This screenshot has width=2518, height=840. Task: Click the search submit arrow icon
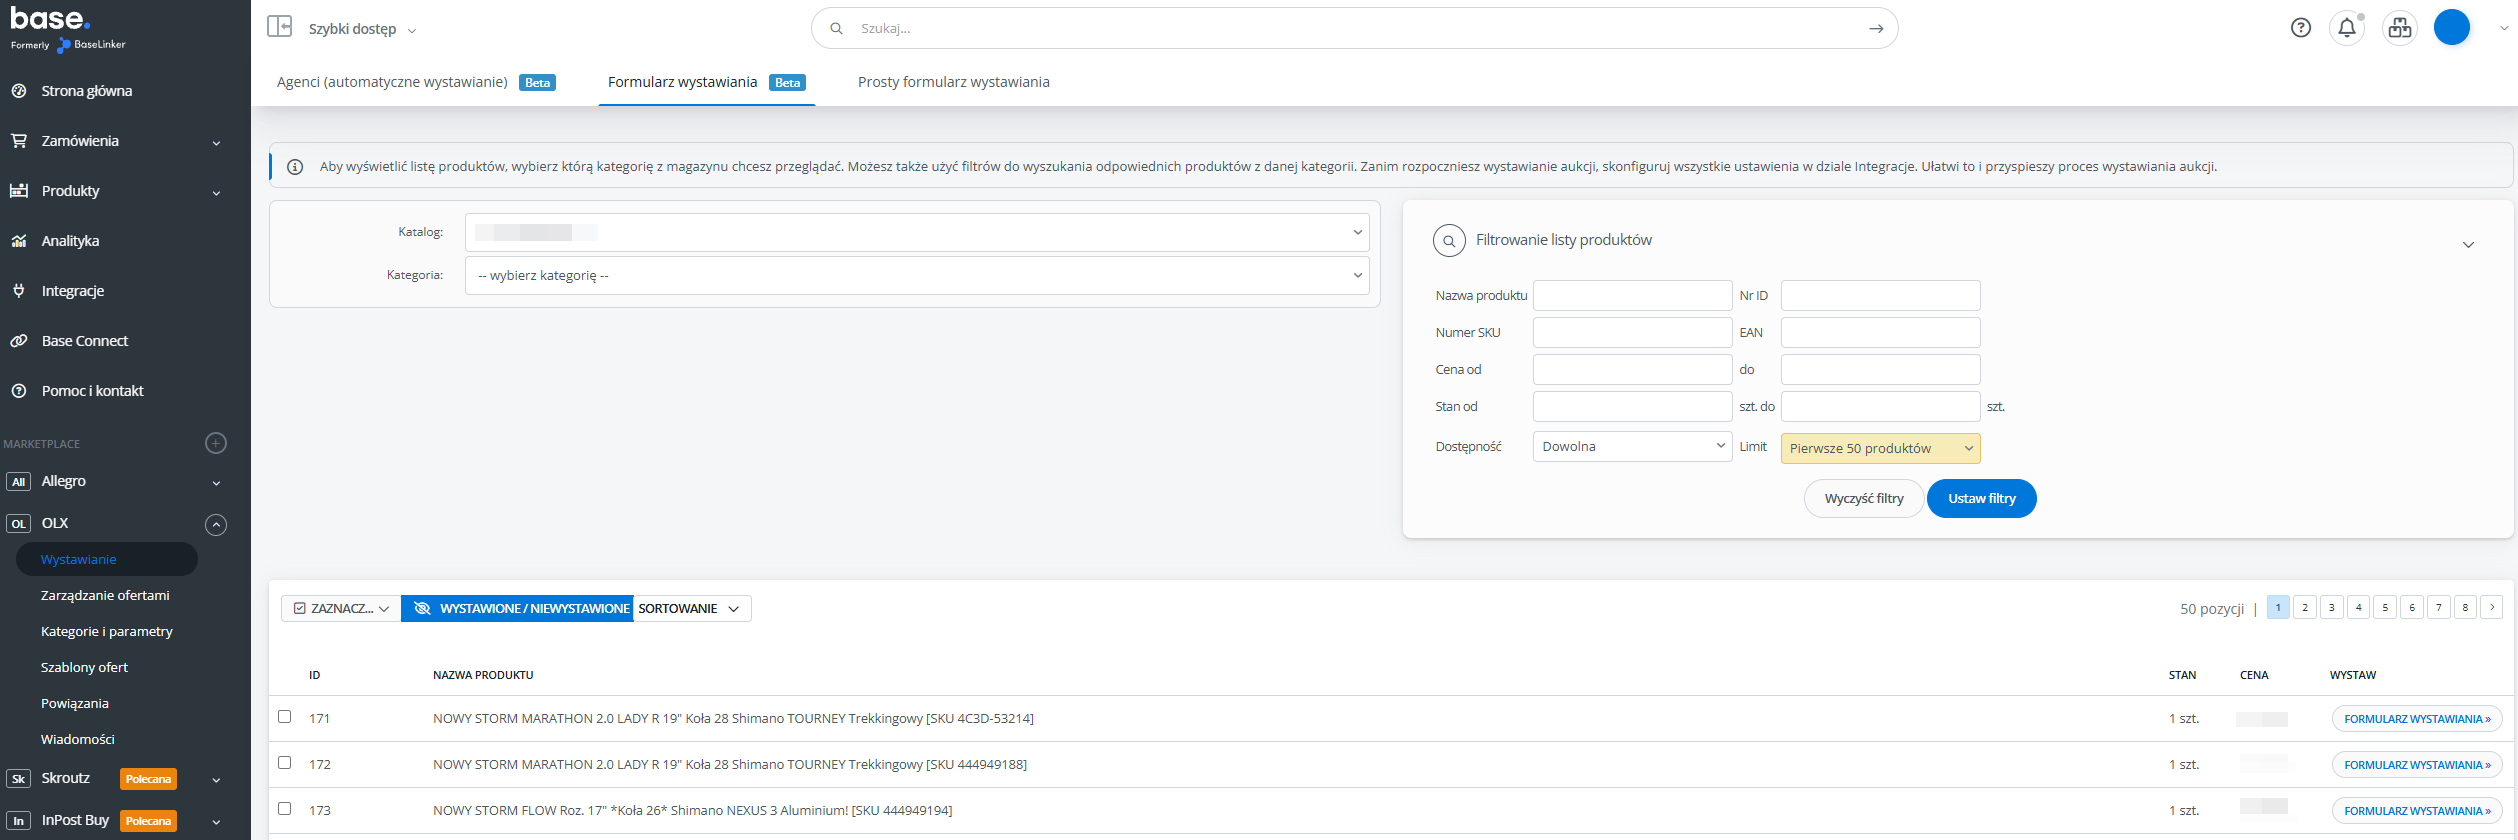[1875, 29]
